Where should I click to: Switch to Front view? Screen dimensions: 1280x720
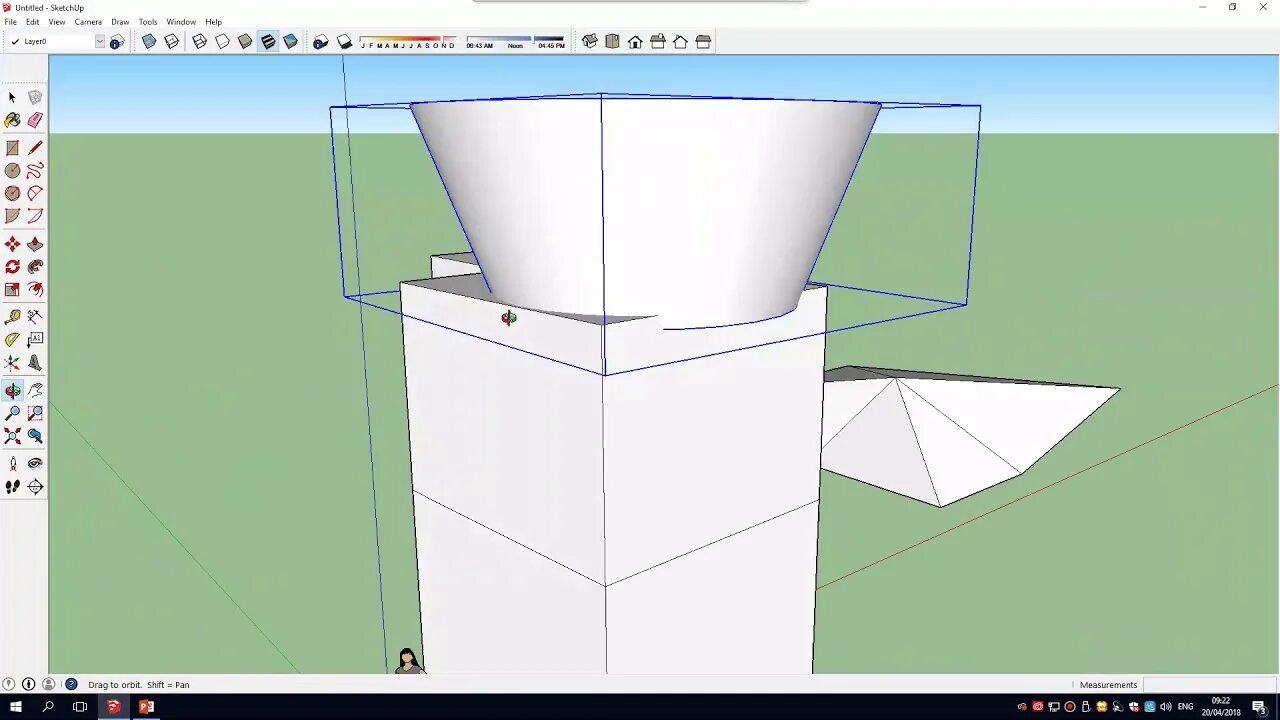635,42
